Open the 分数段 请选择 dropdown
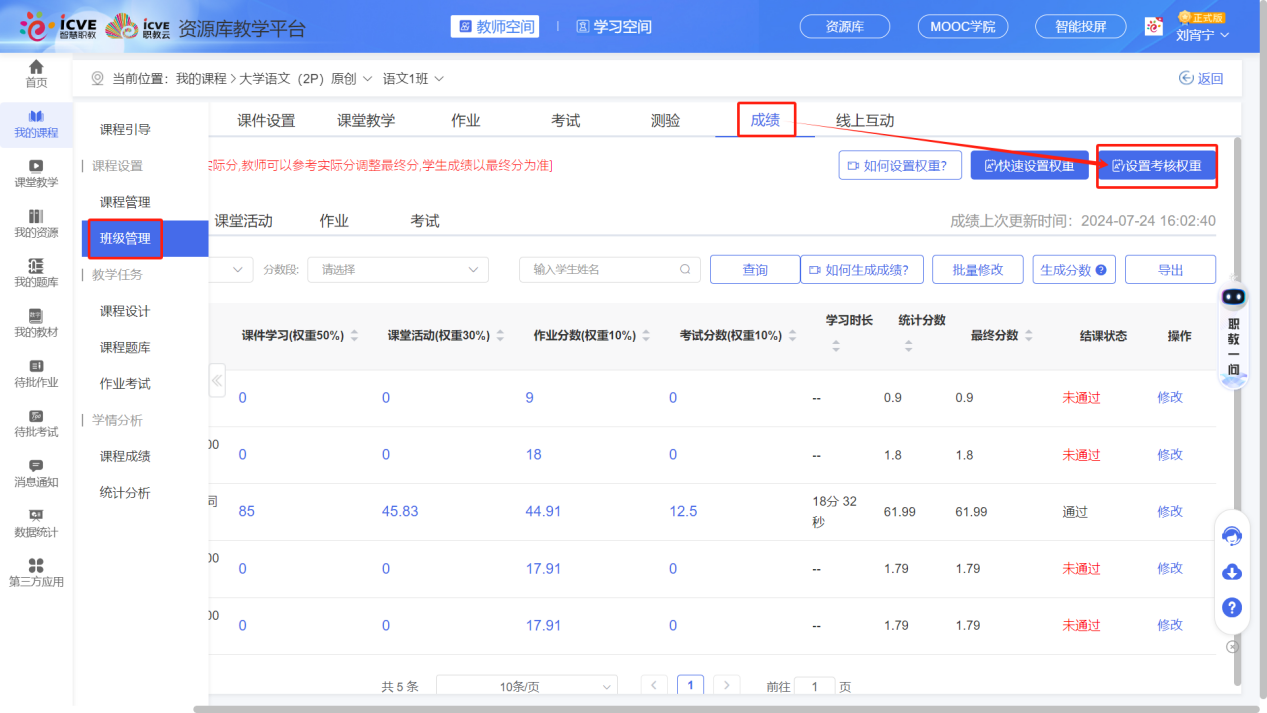Image resolution: width=1267 pixels, height=713 pixels. tap(397, 269)
